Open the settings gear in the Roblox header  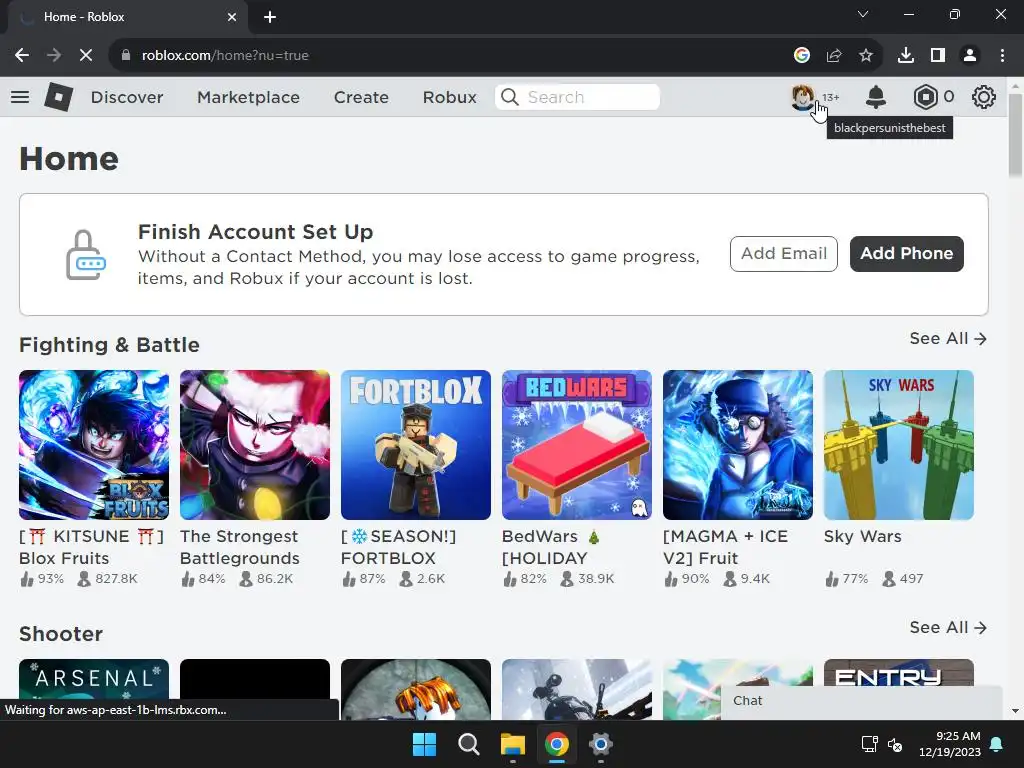(x=984, y=97)
